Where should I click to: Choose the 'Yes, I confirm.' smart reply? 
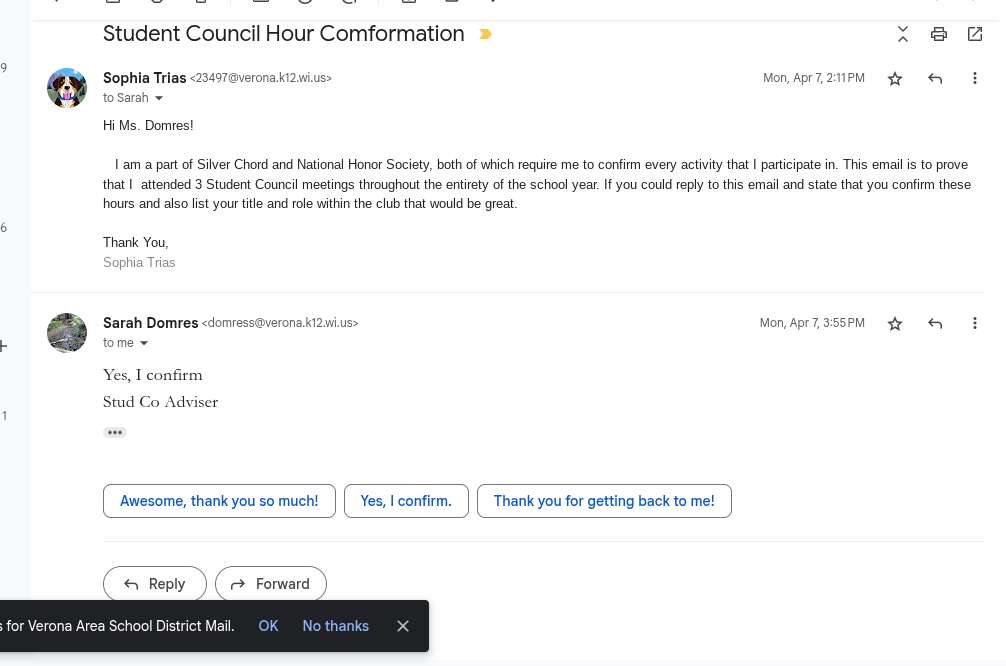(406, 501)
